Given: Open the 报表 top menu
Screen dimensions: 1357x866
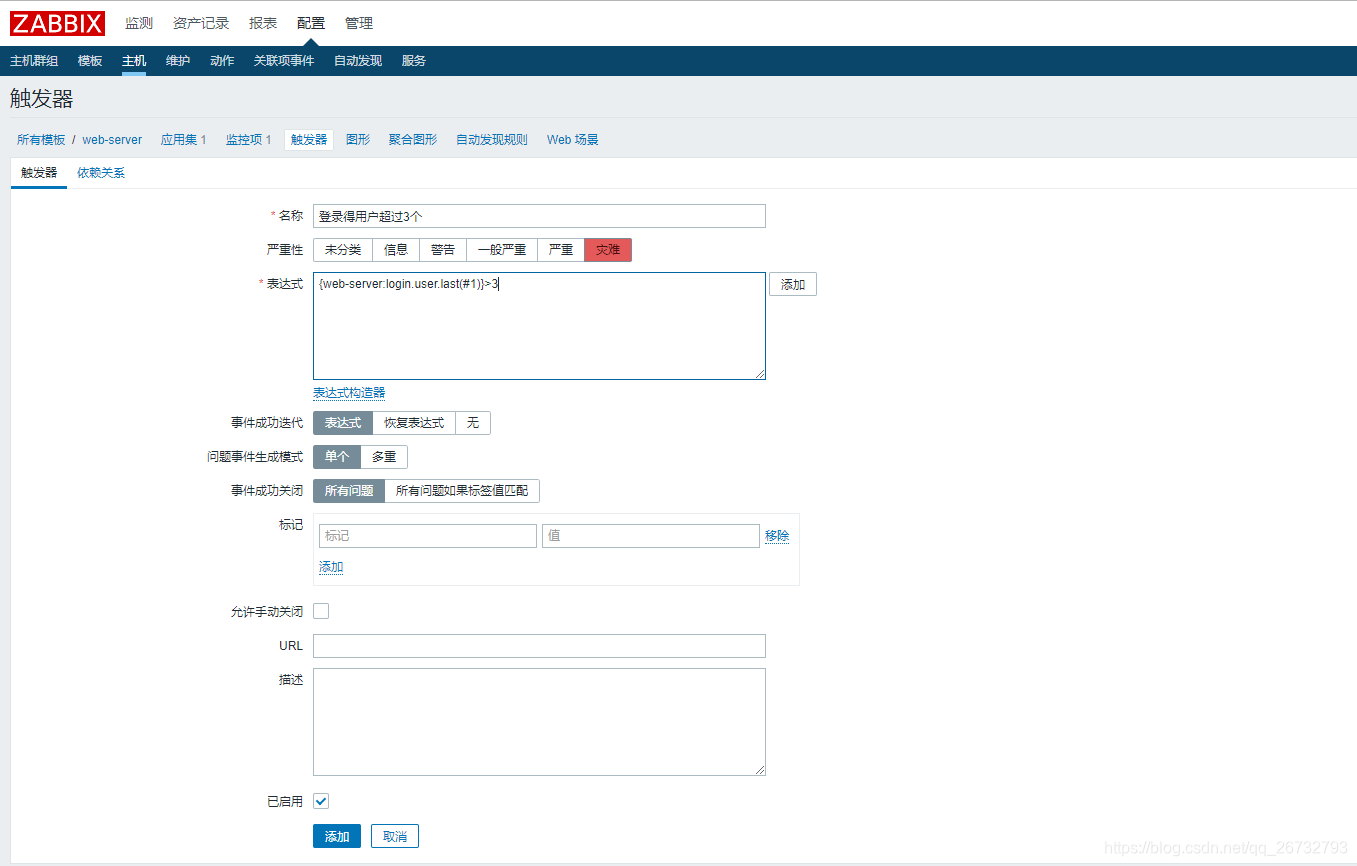Looking at the screenshot, I should coord(263,23).
